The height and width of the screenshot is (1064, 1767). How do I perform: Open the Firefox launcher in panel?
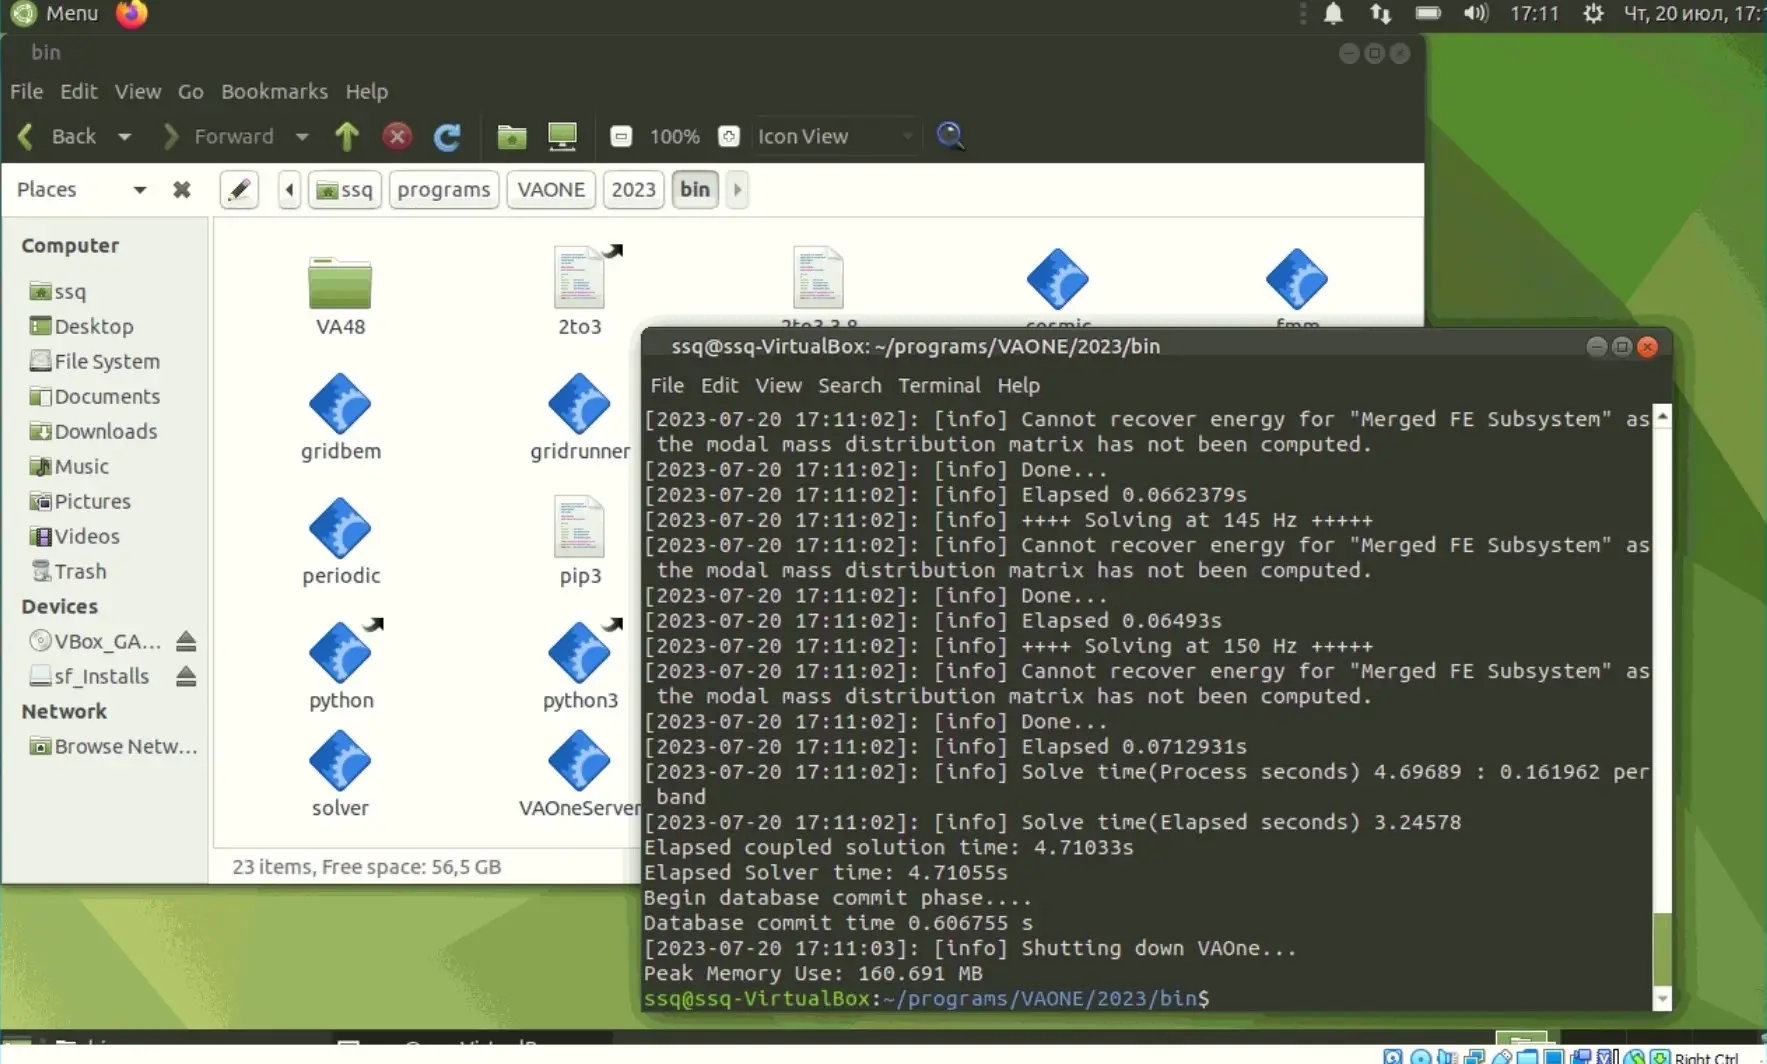tap(132, 14)
